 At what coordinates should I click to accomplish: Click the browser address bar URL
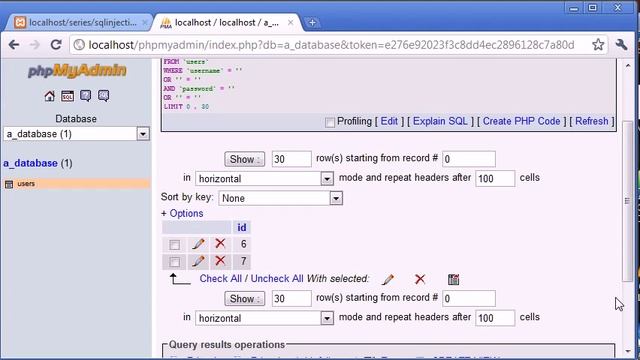(x=331, y=44)
